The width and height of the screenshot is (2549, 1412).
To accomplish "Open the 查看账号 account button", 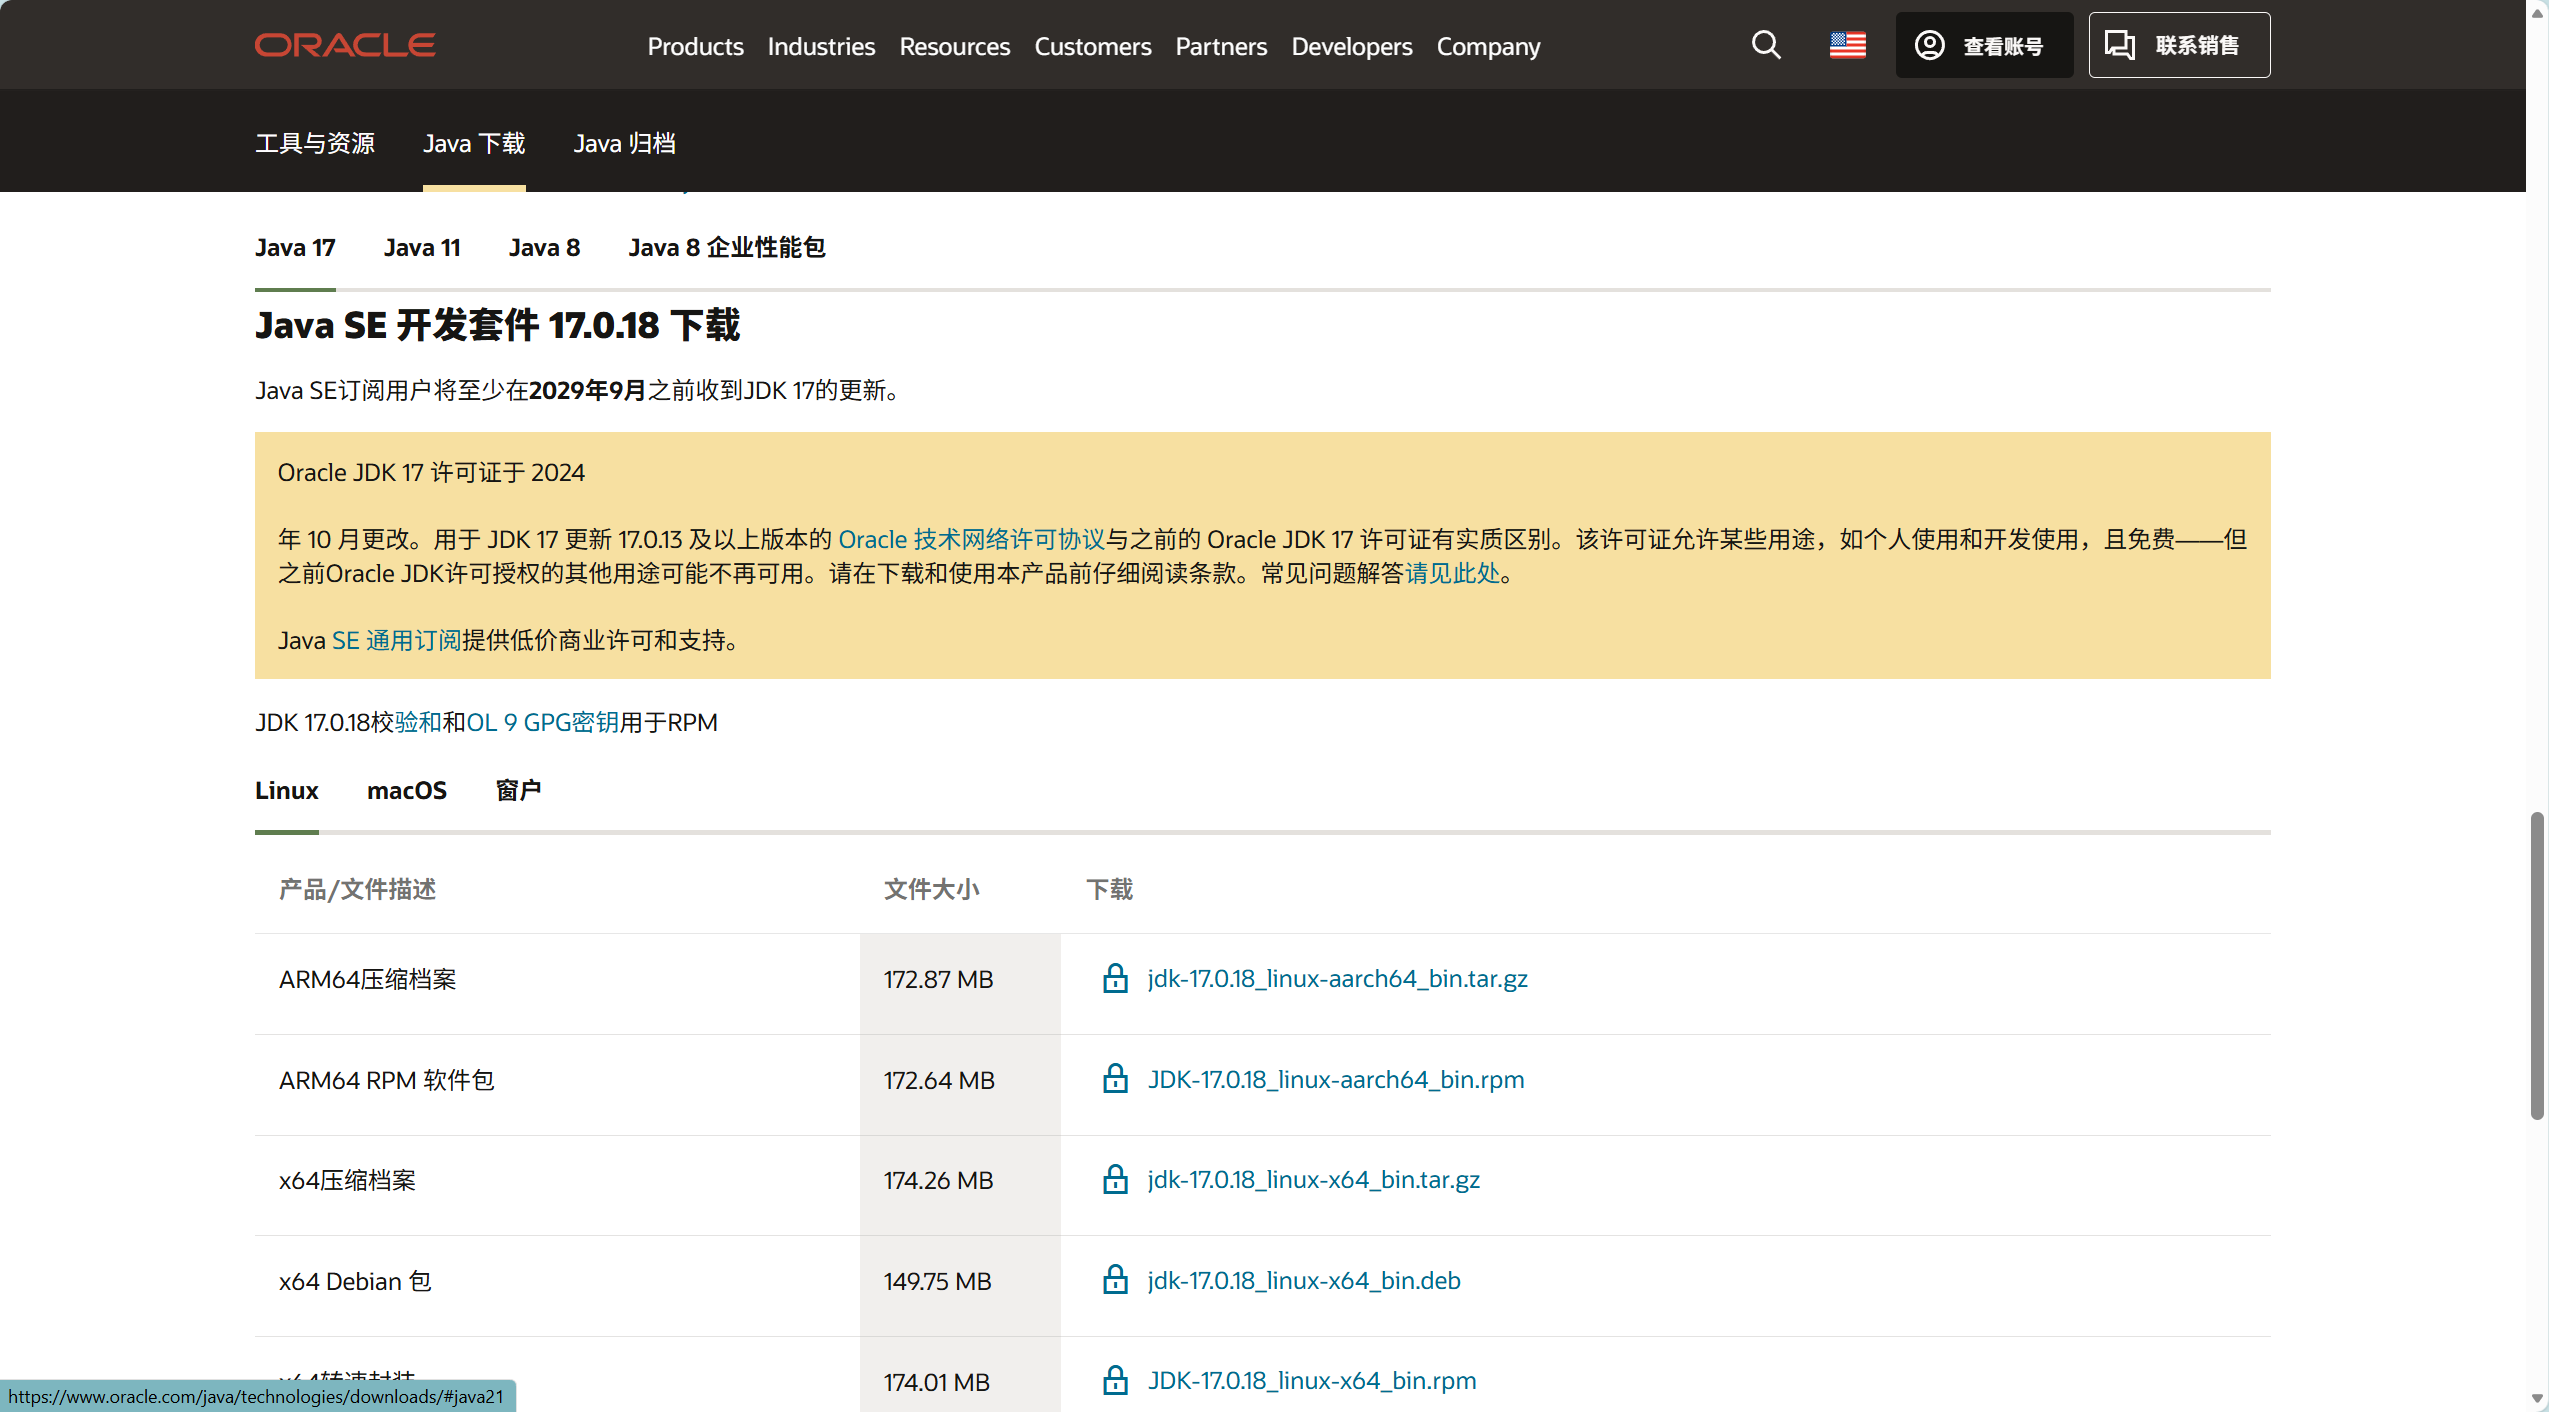I will 1983,45.
